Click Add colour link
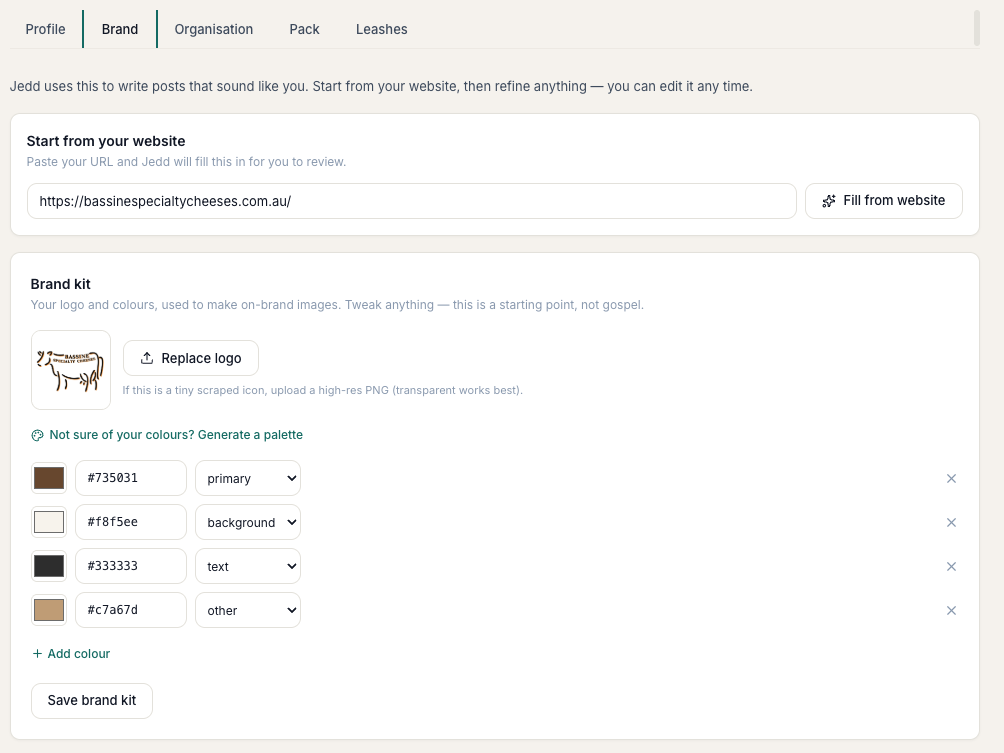The image size is (1004, 753). [x=71, y=654]
